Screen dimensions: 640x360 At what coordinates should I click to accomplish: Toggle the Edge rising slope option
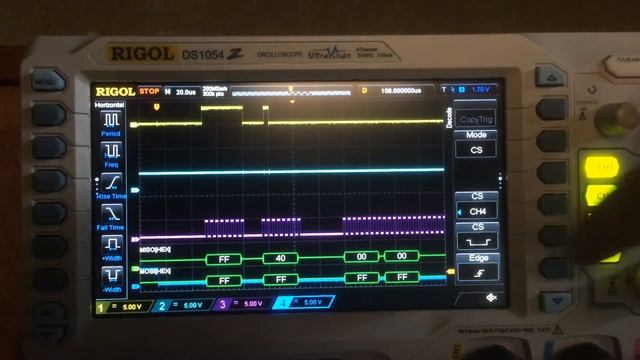pos(478,268)
